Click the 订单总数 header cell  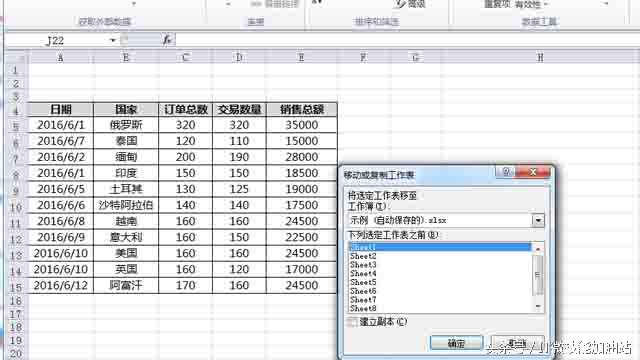pos(185,109)
